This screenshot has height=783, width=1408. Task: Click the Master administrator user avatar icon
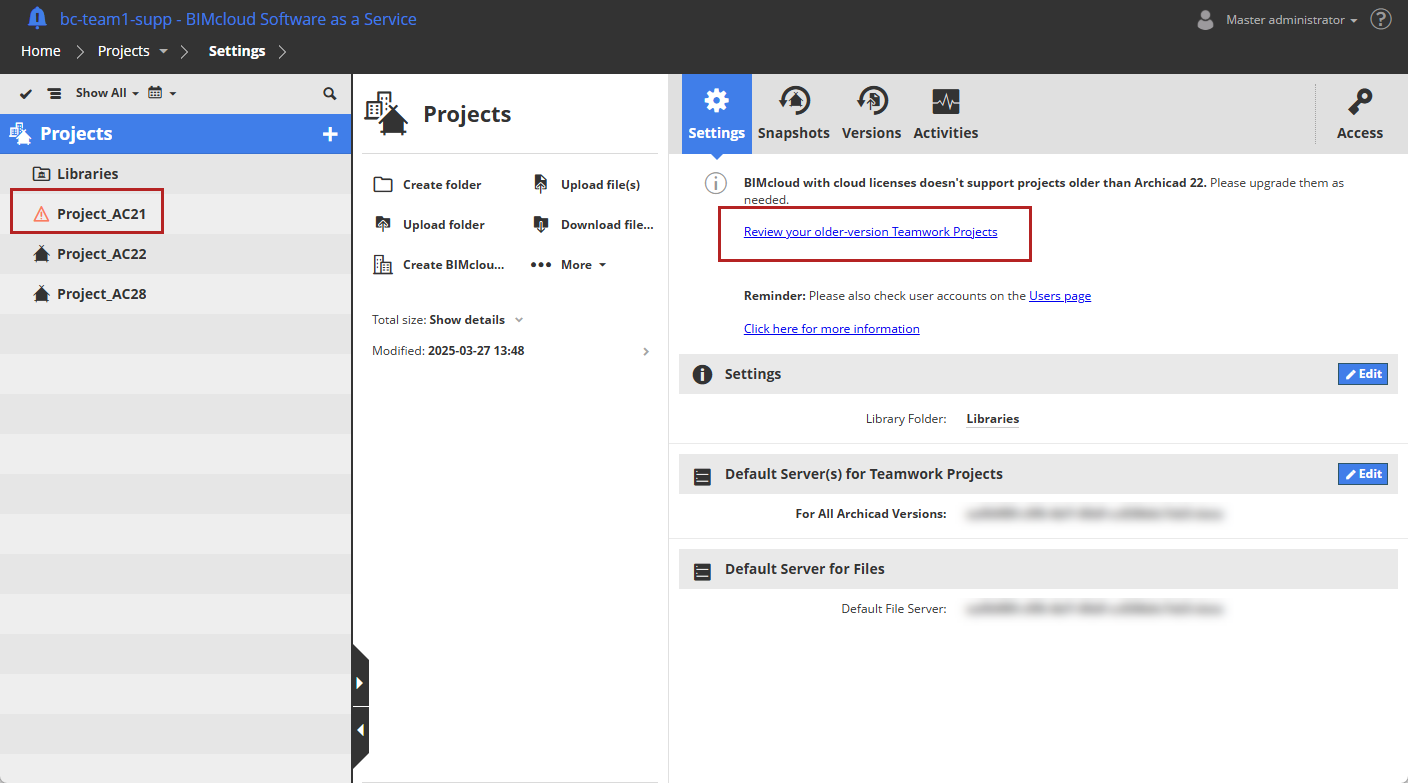click(1205, 19)
